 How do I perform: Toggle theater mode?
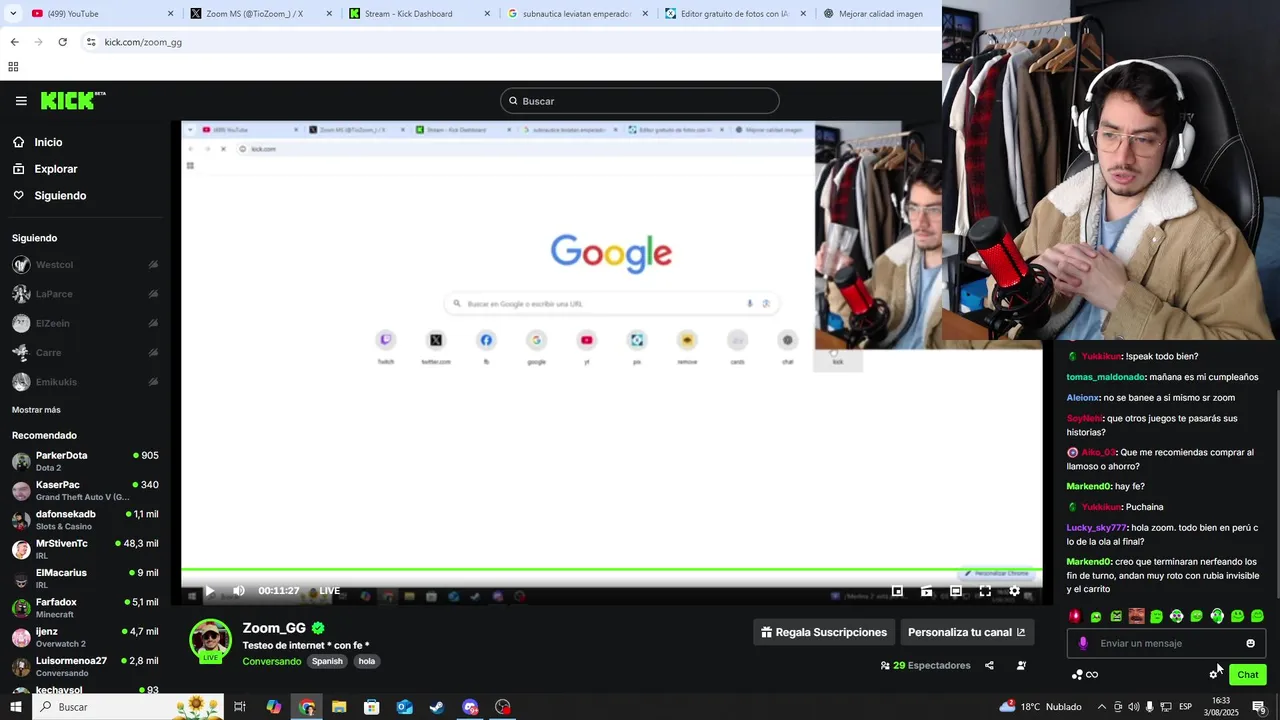point(956,591)
